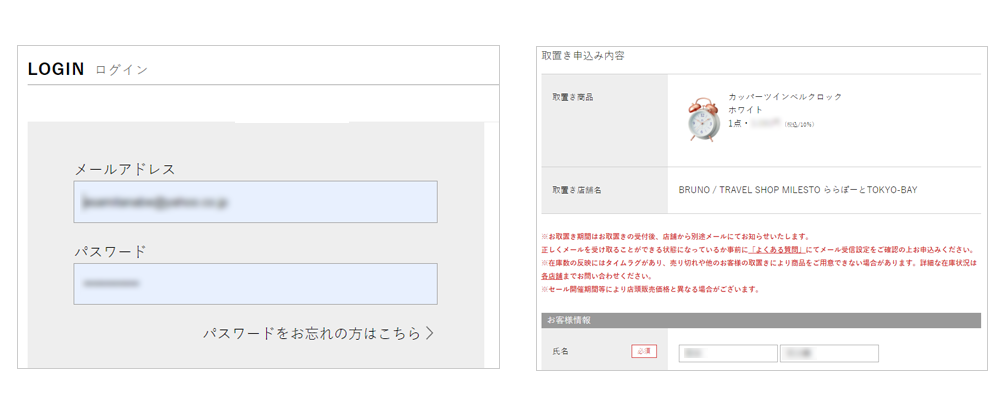Click the 取置き店舗名 row label

(577, 190)
